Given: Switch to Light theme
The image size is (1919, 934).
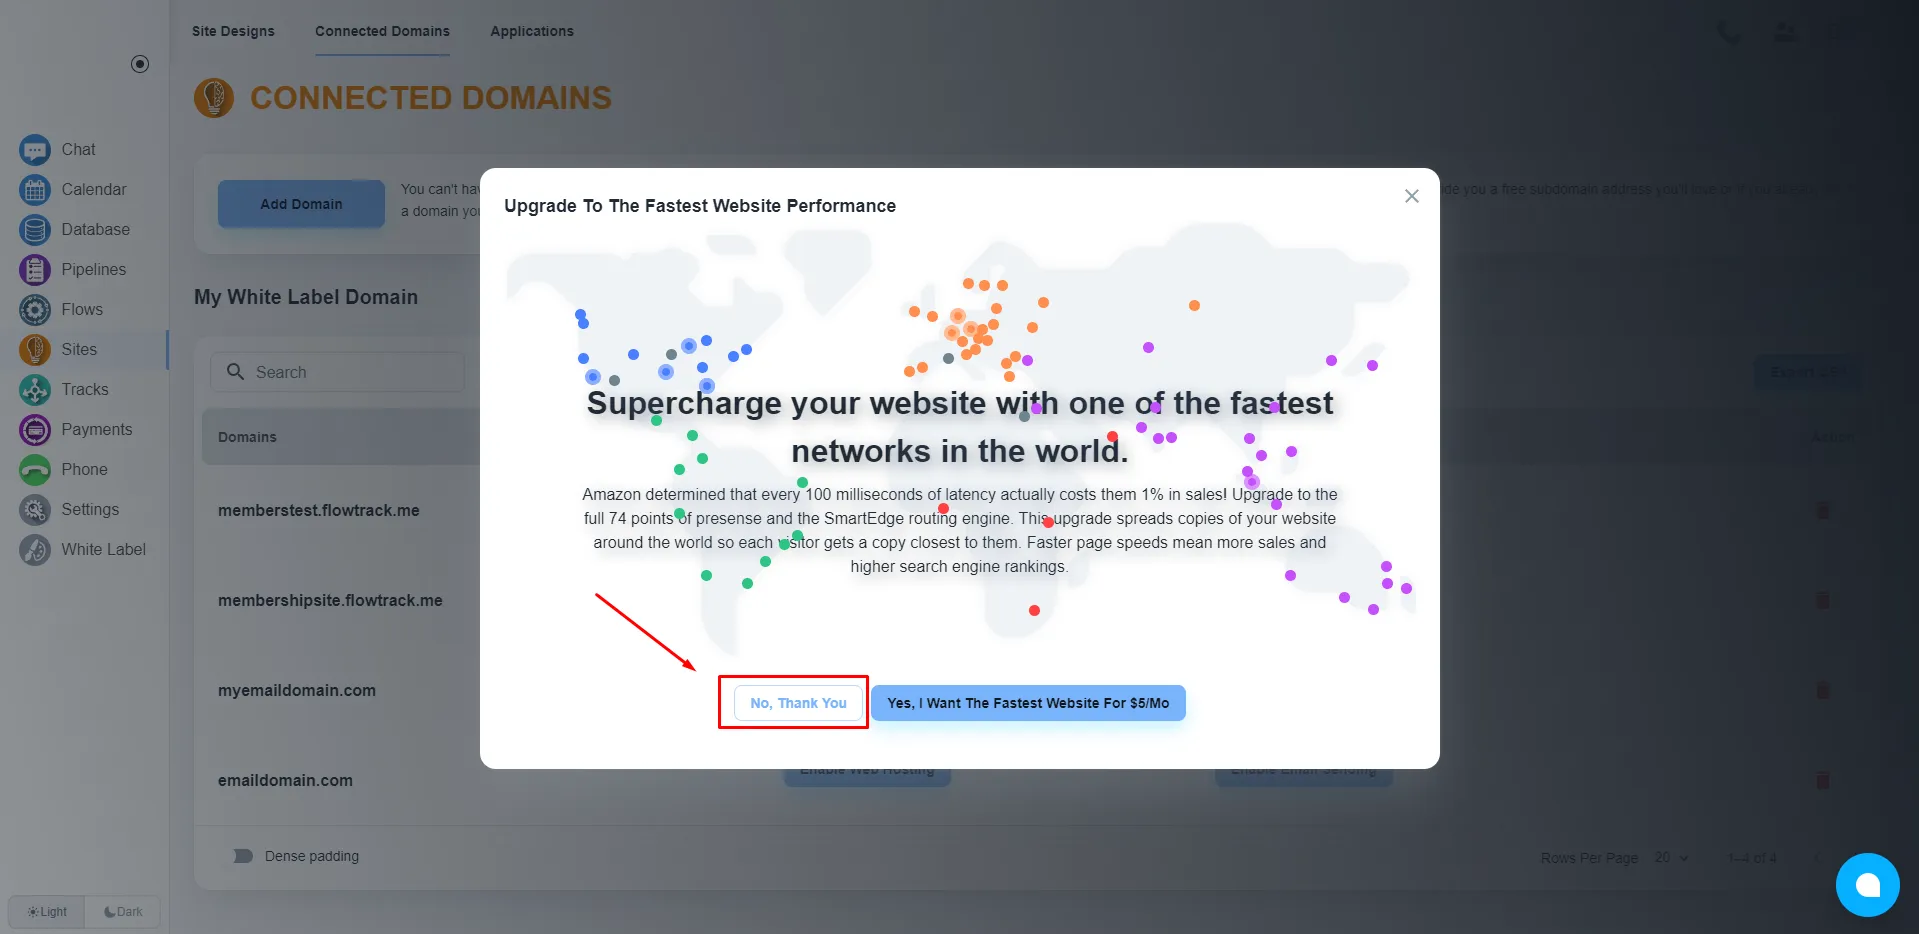Looking at the screenshot, I should 47,912.
